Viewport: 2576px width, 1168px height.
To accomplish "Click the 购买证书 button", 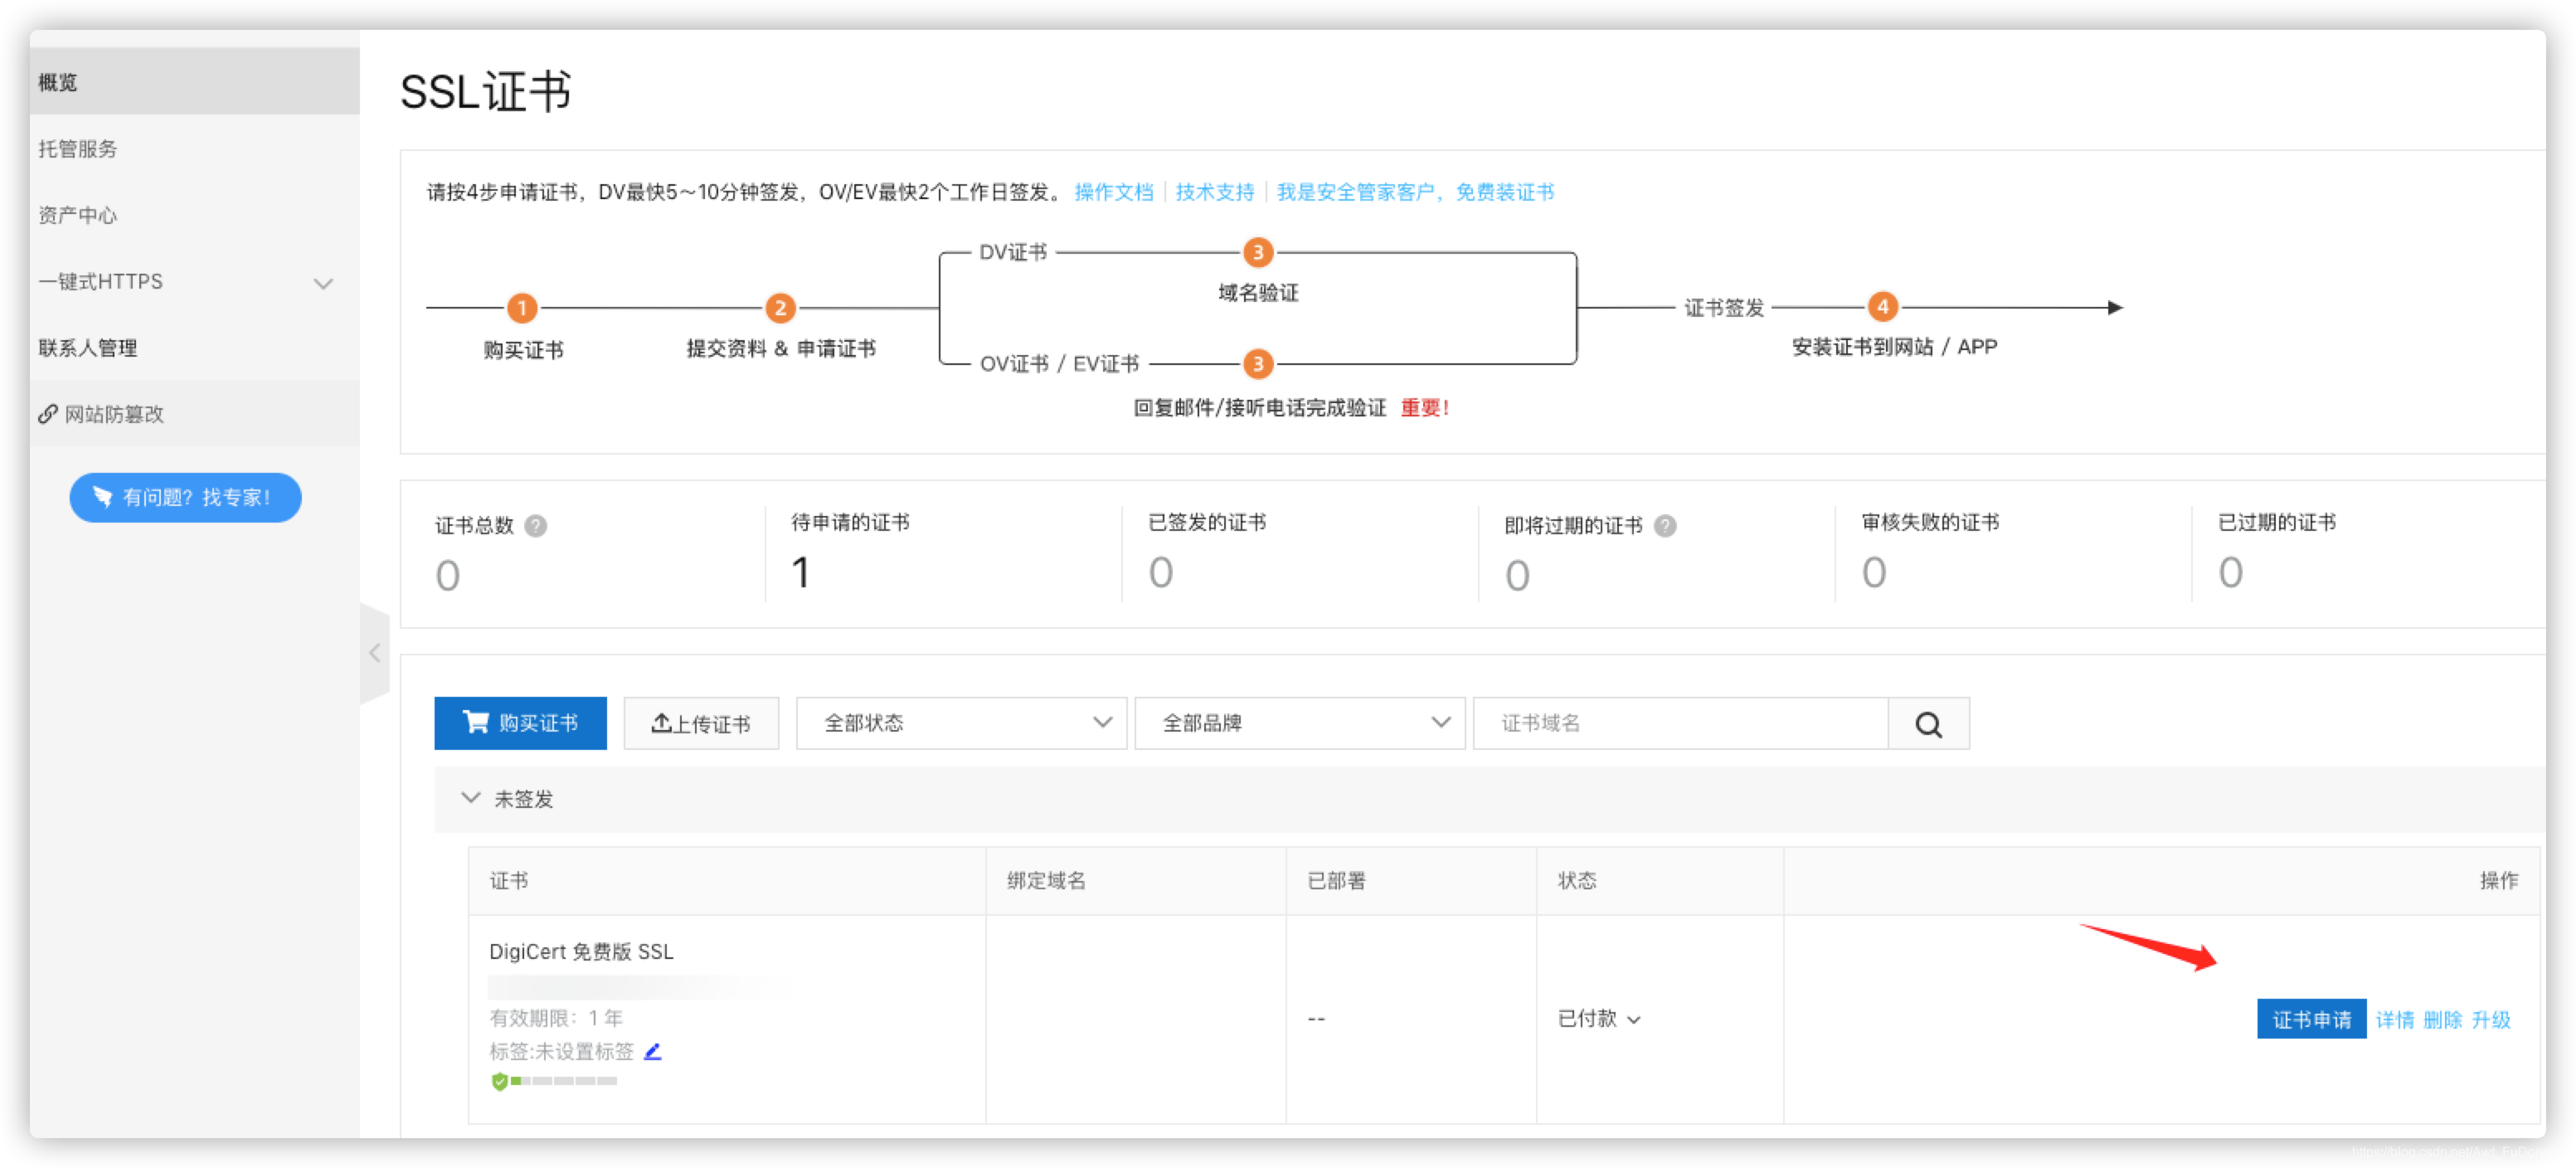I will [520, 724].
